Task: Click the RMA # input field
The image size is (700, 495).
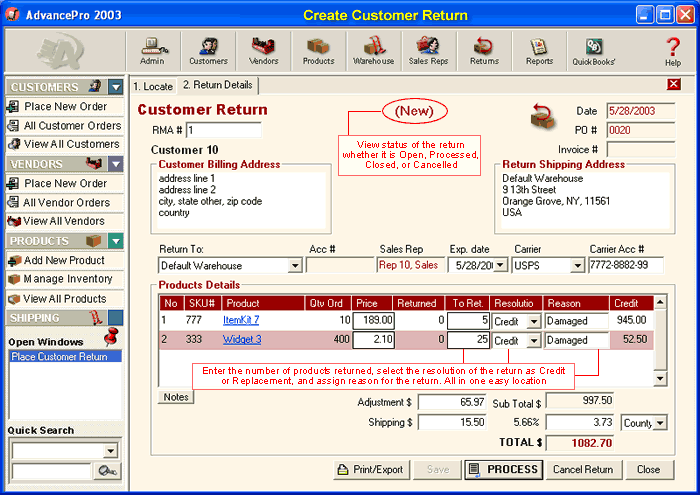Action: click(x=224, y=130)
